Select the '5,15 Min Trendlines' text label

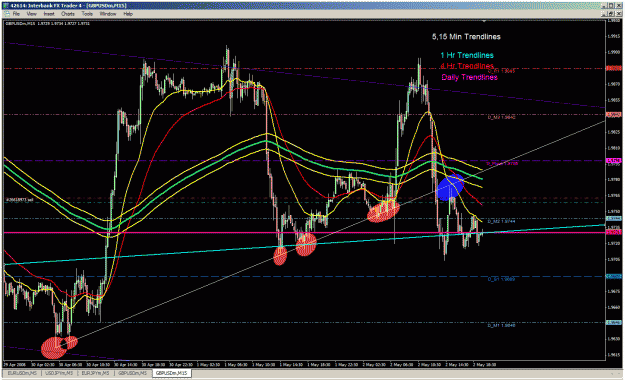tap(466, 37)
